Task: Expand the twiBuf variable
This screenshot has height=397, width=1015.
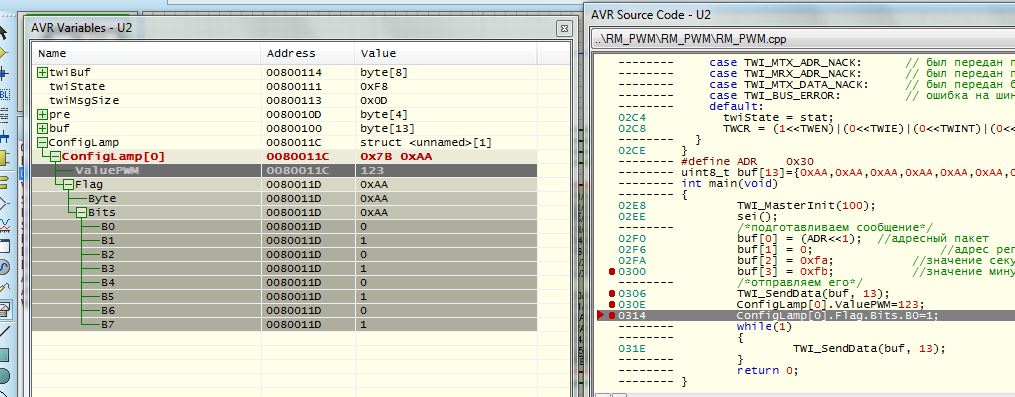Action: (42, 73)
